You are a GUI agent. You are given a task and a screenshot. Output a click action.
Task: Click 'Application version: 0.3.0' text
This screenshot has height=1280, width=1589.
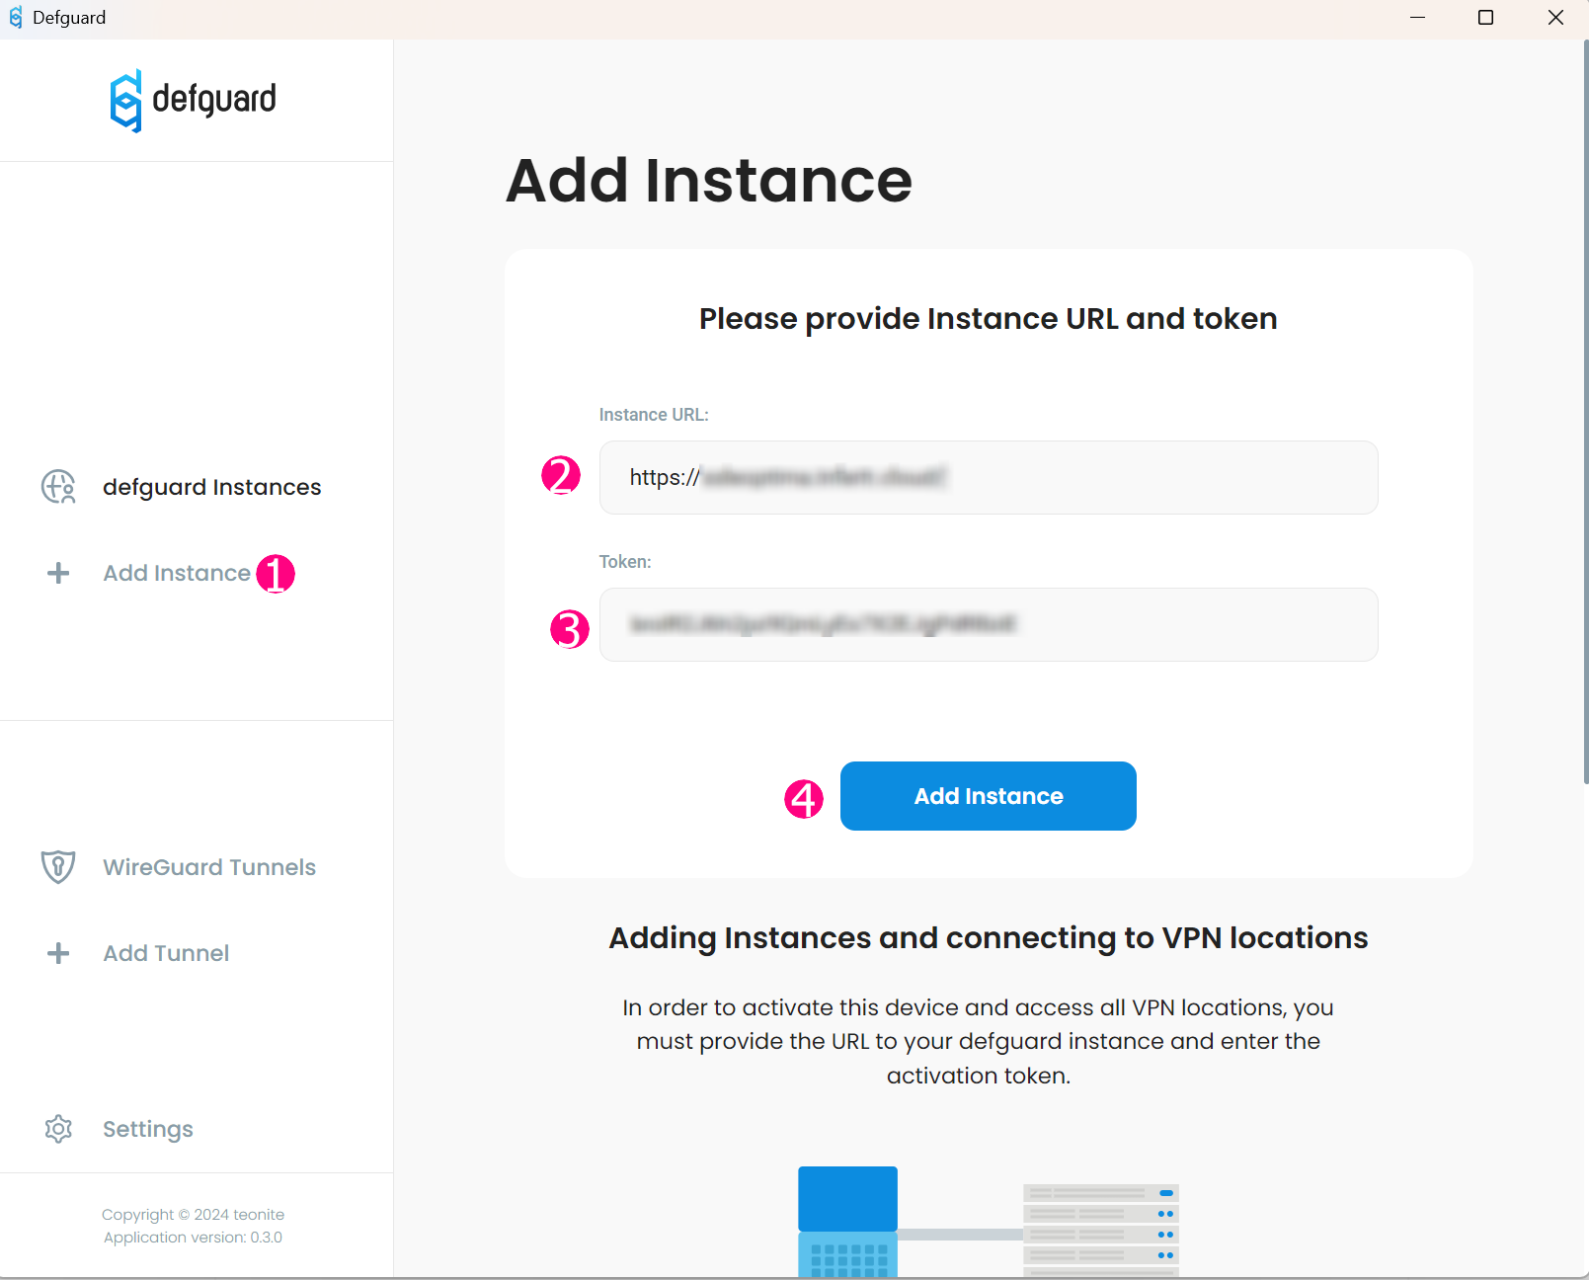[193, 1238]
